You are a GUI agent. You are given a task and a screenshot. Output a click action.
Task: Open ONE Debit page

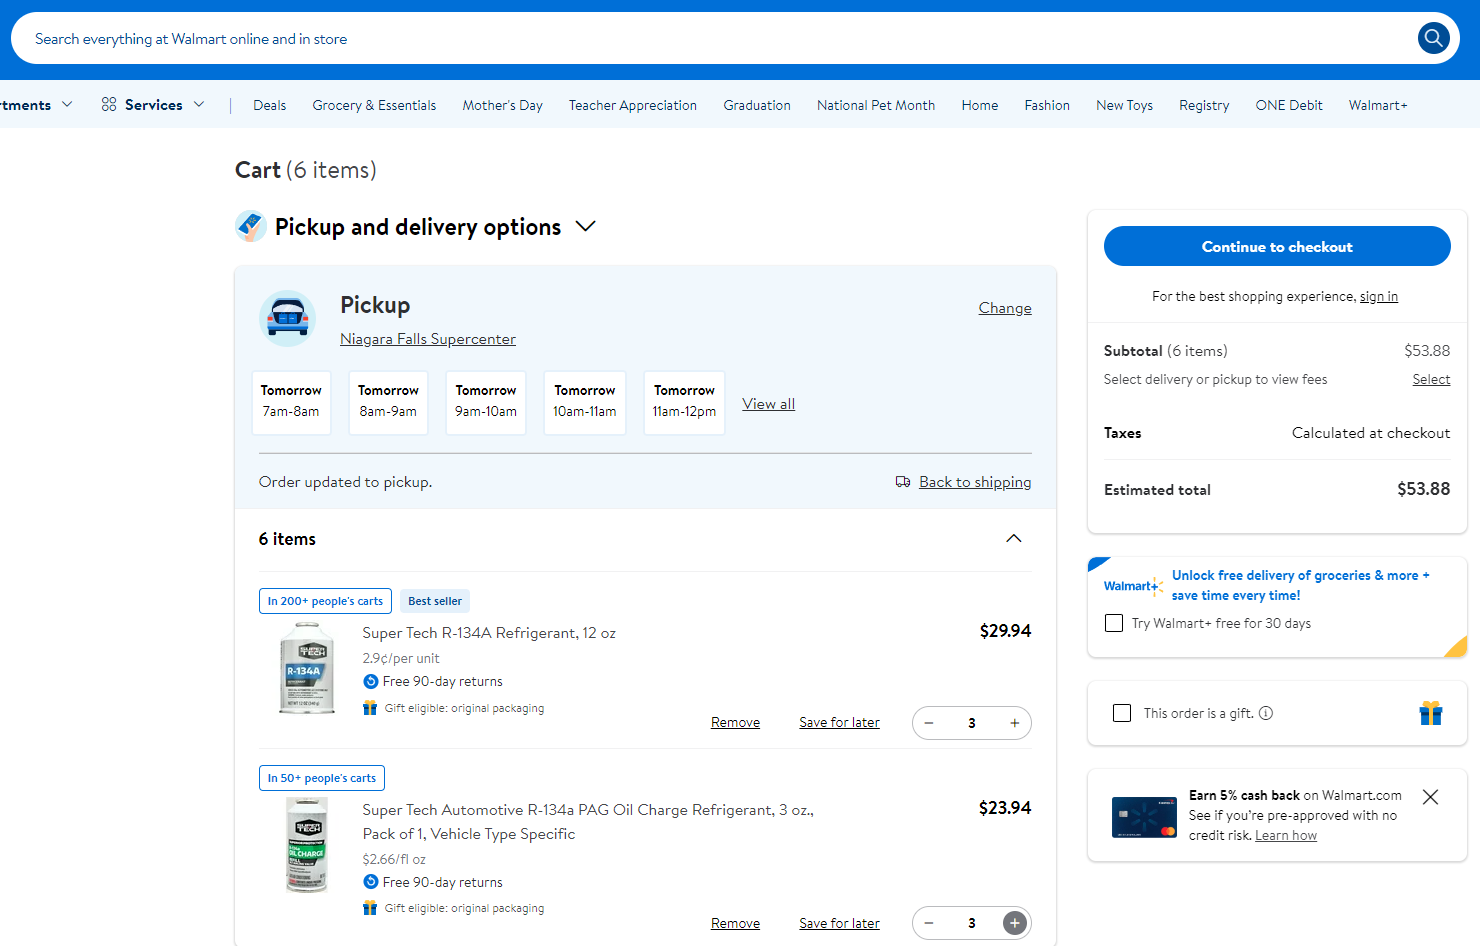[x=1289, y=105]
